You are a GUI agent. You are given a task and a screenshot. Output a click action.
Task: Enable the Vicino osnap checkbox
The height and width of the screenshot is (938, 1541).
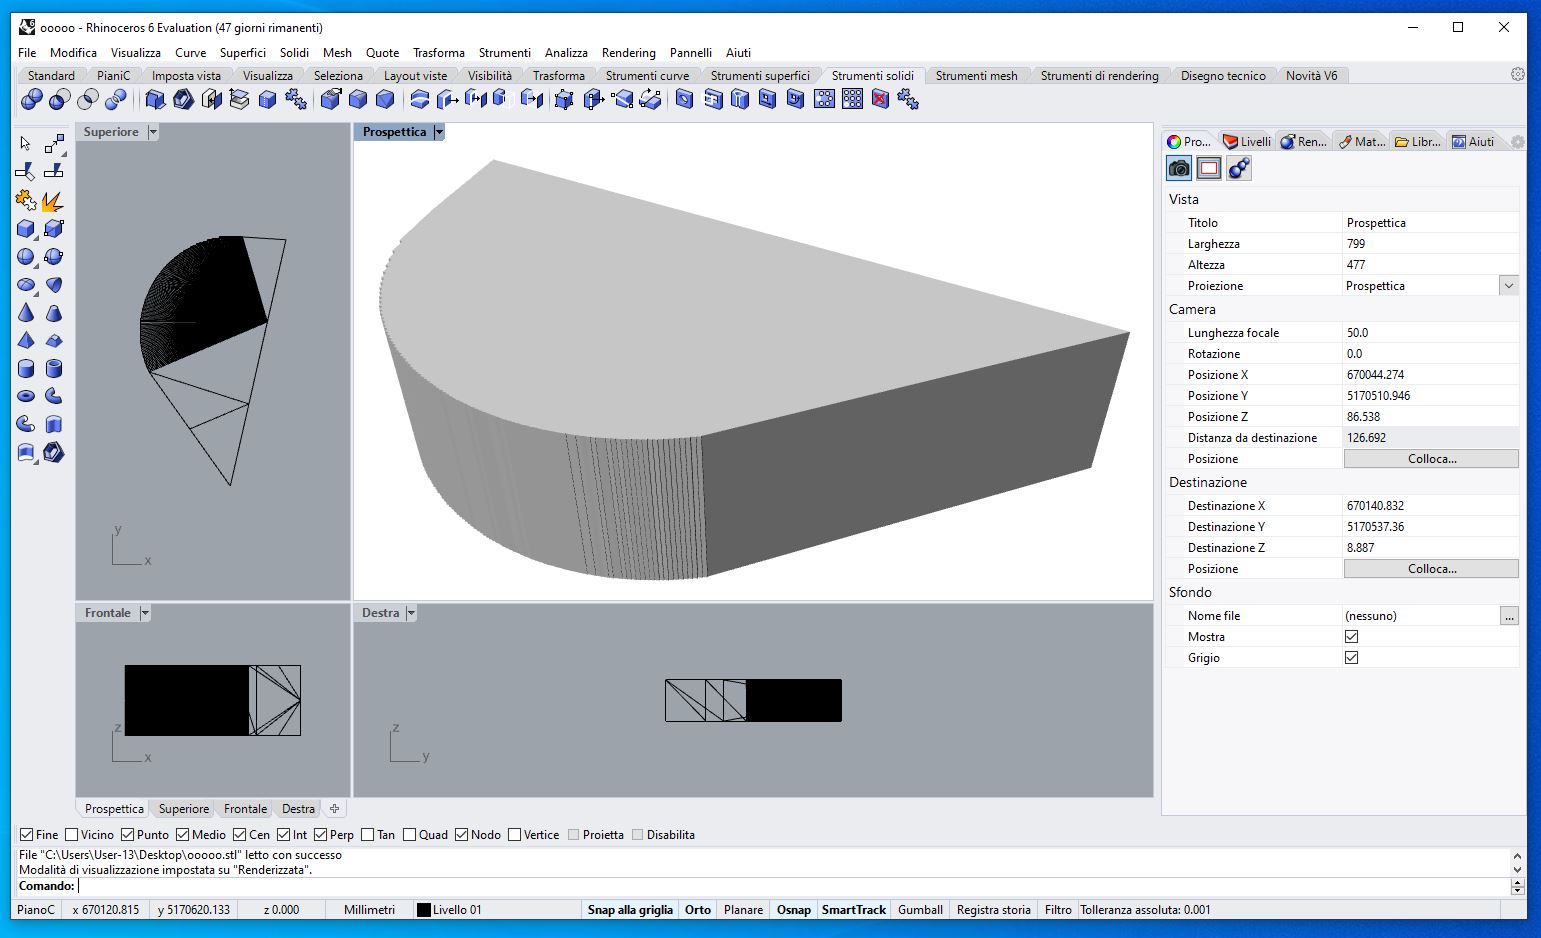tap(72, 835)
